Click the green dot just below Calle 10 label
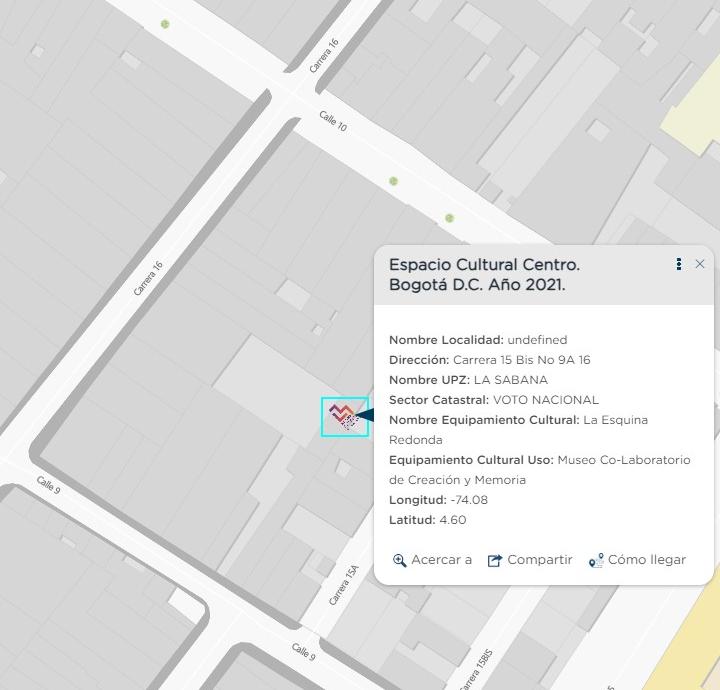 393,181
